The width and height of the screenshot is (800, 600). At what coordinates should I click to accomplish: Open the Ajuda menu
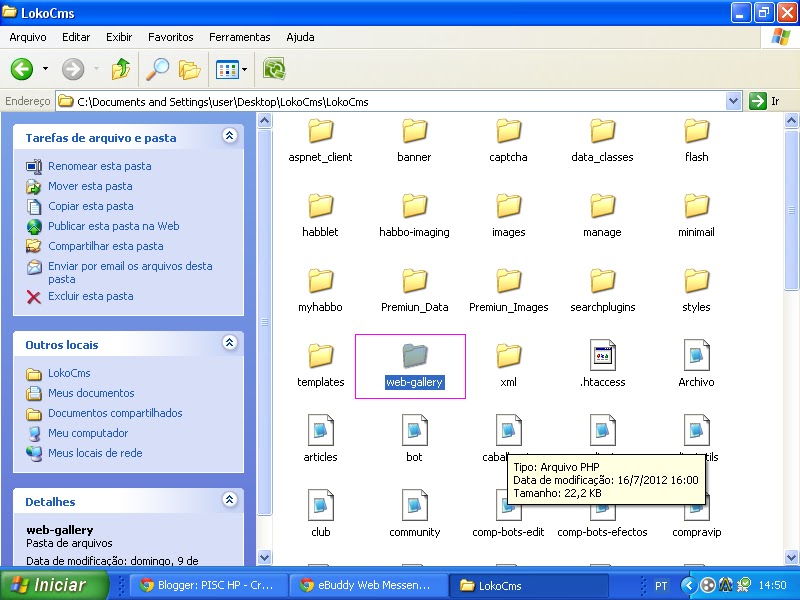pyautogui.click(x=300, y=37)
